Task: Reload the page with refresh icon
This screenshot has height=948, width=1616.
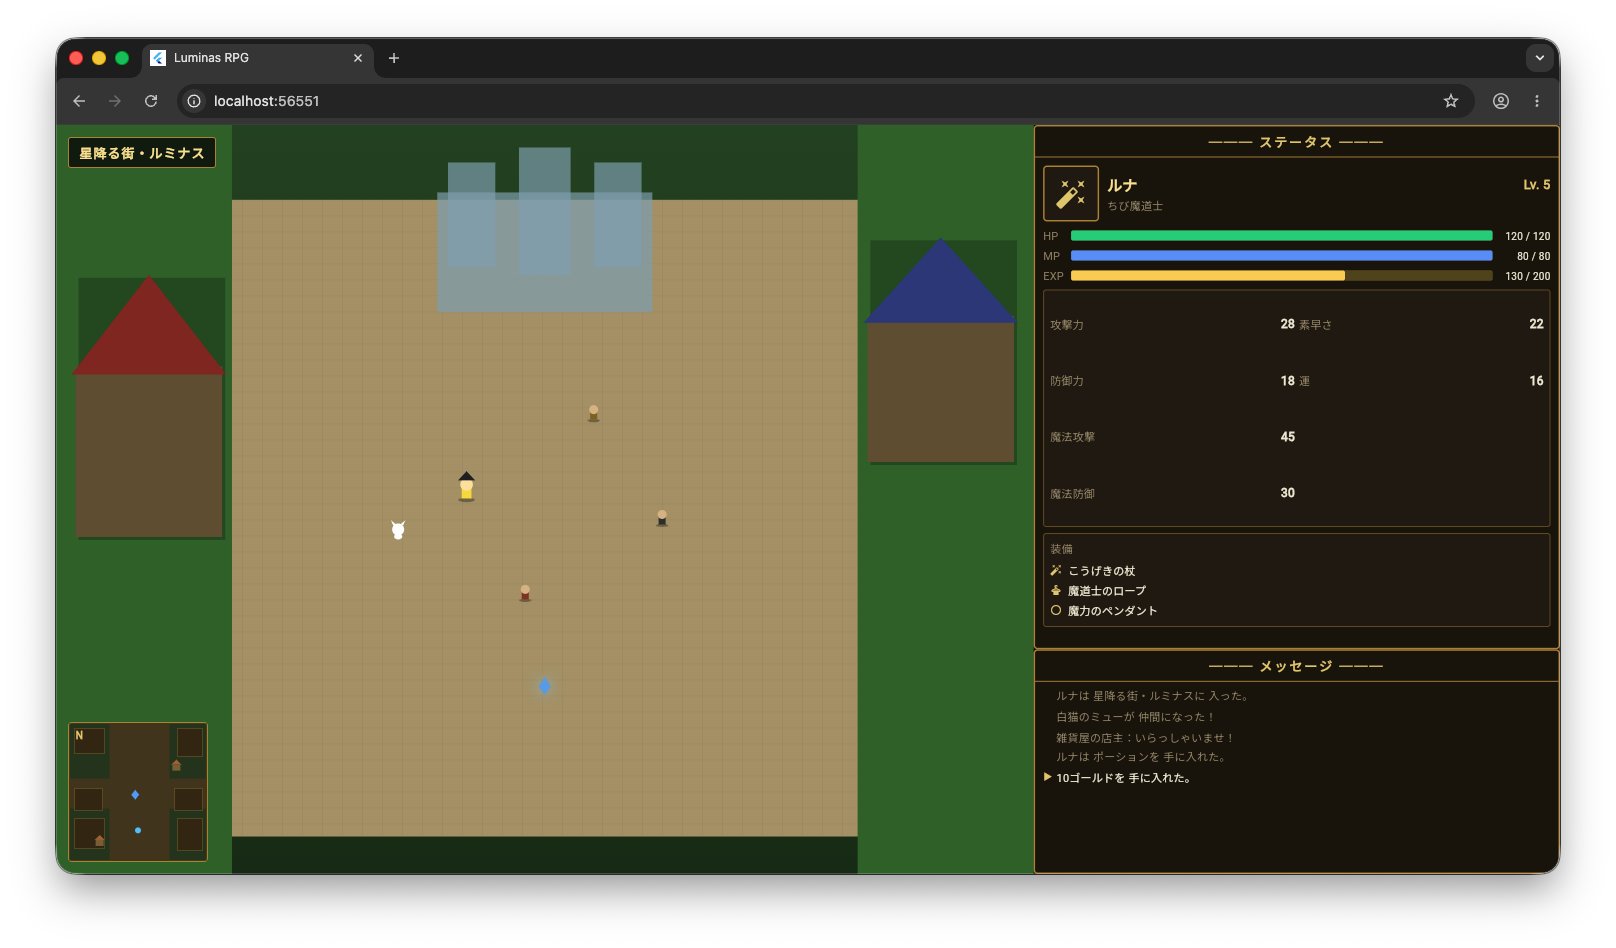Action: (x=151, y=101)
